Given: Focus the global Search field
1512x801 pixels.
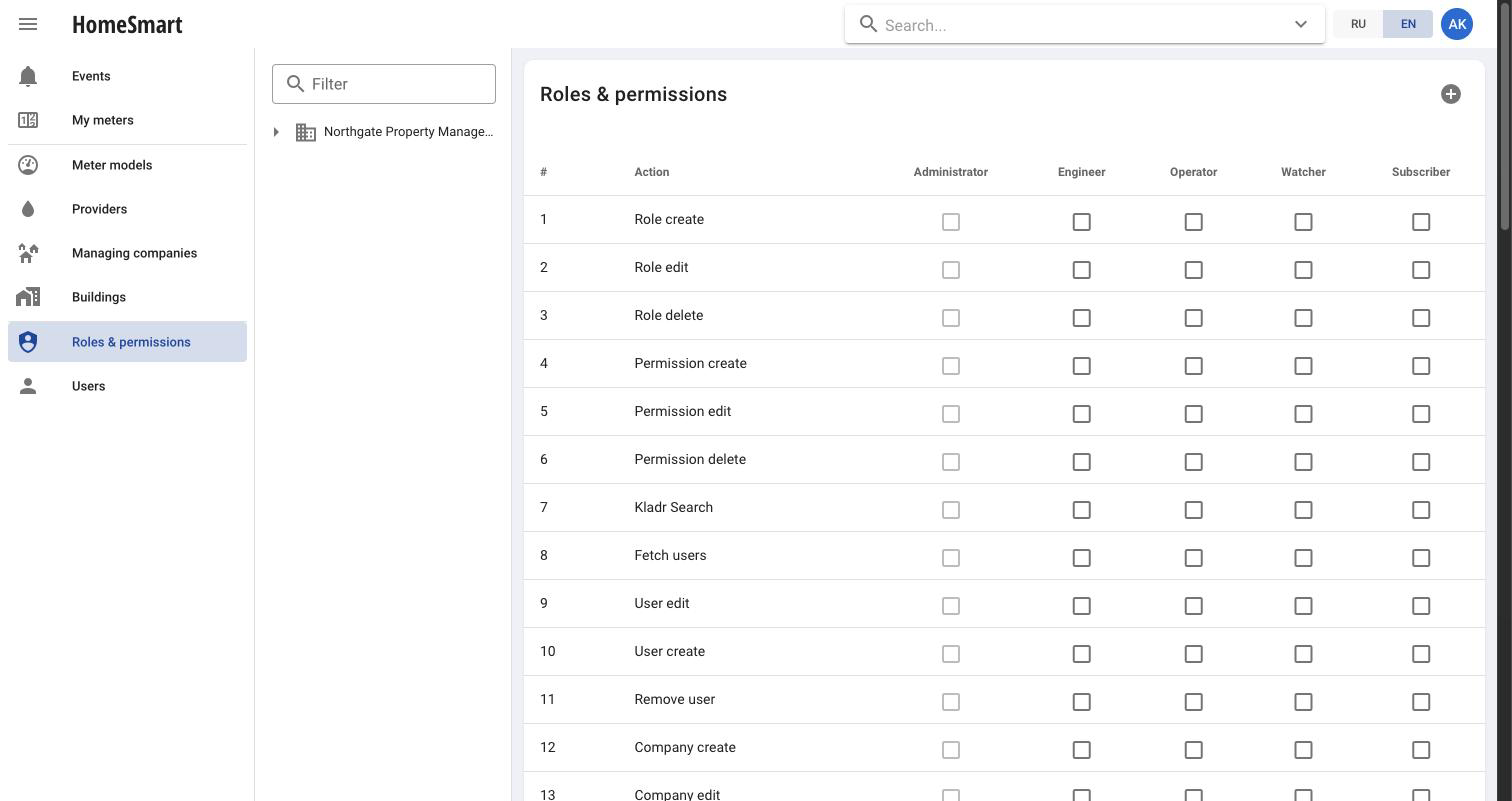Looking at the screenshot, I should point(1085,25).
